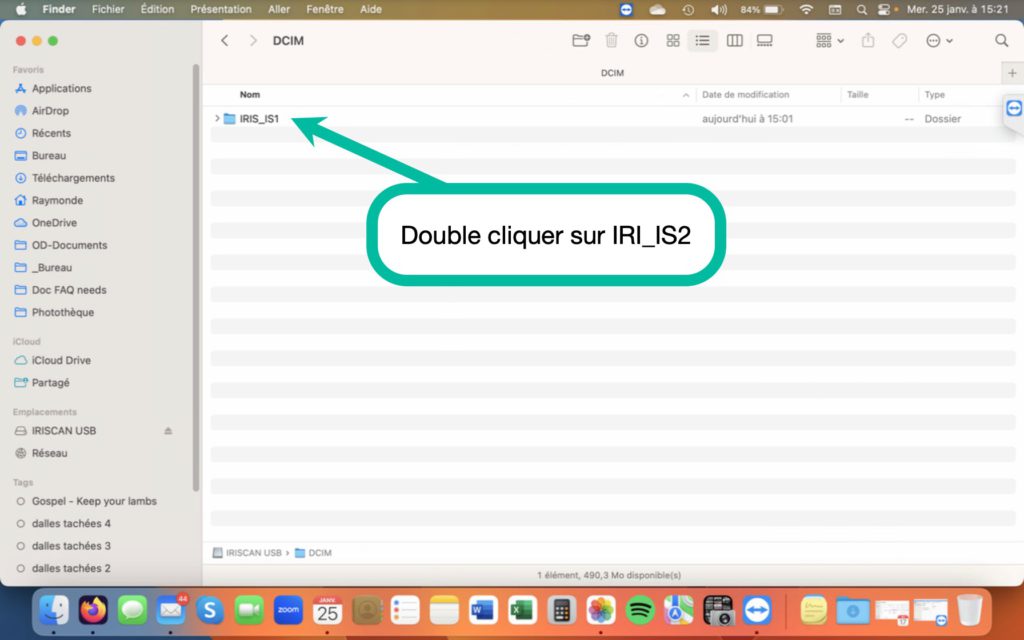Open Spotify from the Dock
1024x640 pixels.
[x=640, y=609]
